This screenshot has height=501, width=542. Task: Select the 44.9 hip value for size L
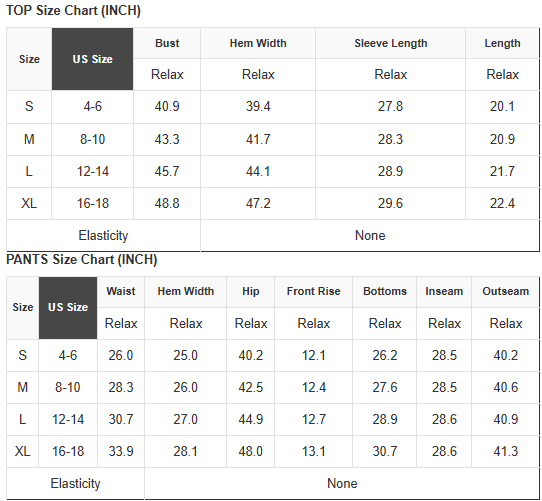click(x=251, y=419)
